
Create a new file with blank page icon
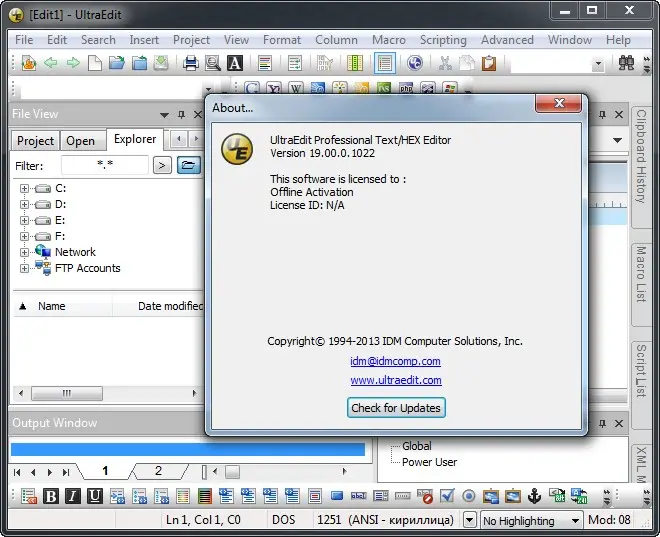click(95, 63)
